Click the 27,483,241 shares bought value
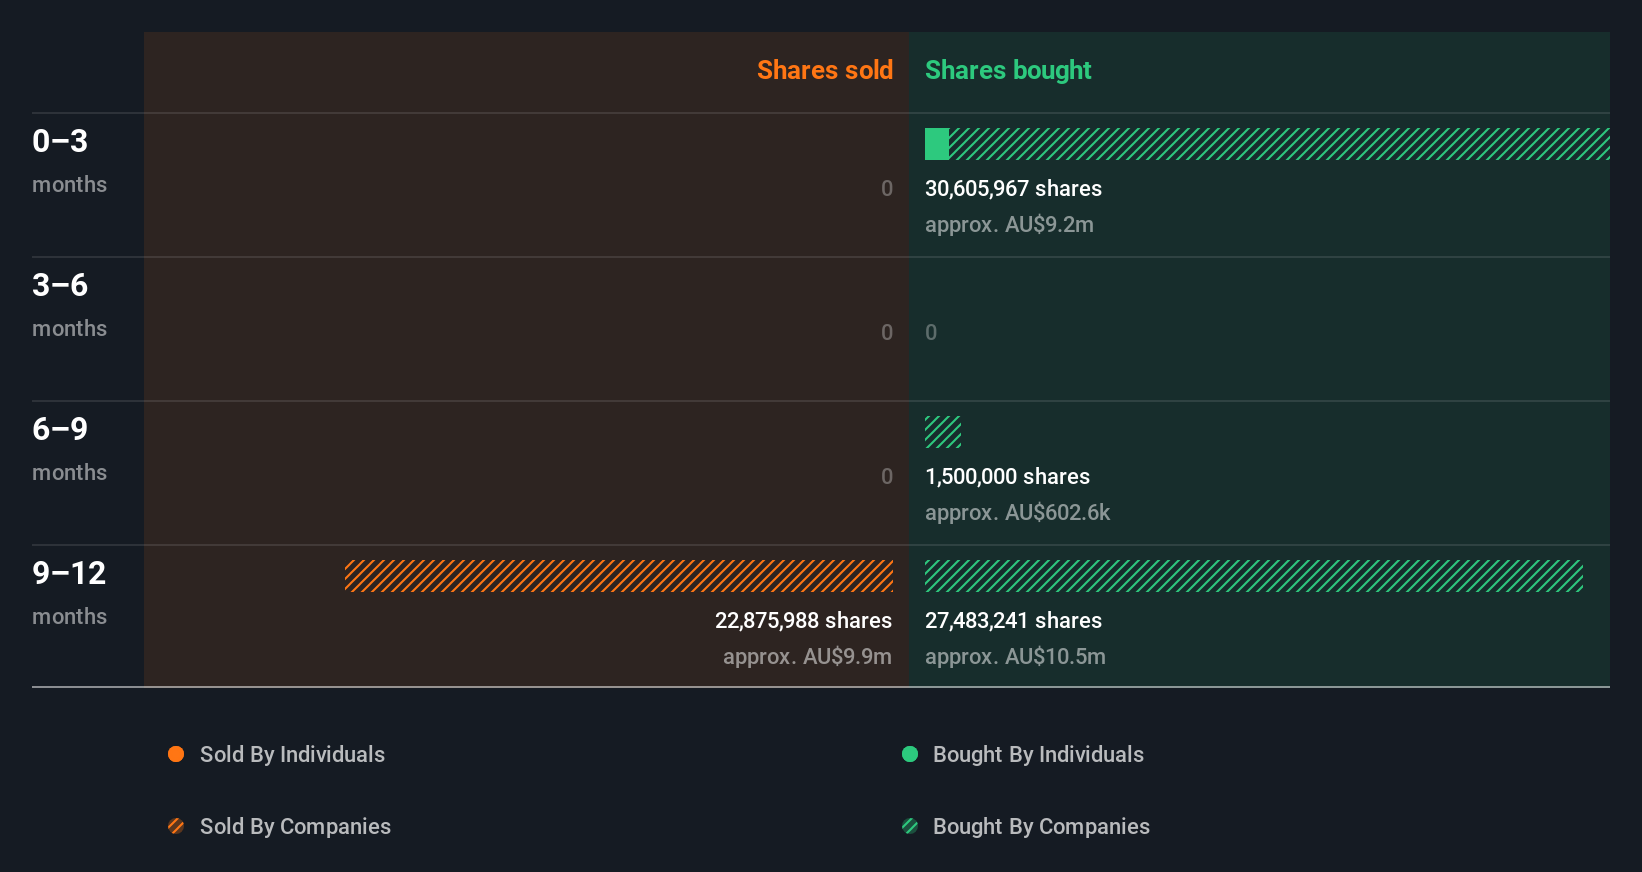Viewport: 1642px width, 872px height. [x=1013, y=620]
